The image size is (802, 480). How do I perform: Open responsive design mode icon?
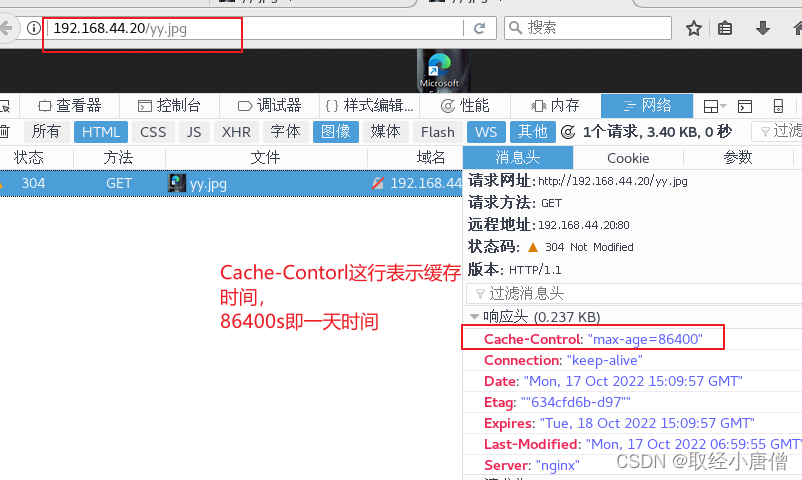pos(778,106)
